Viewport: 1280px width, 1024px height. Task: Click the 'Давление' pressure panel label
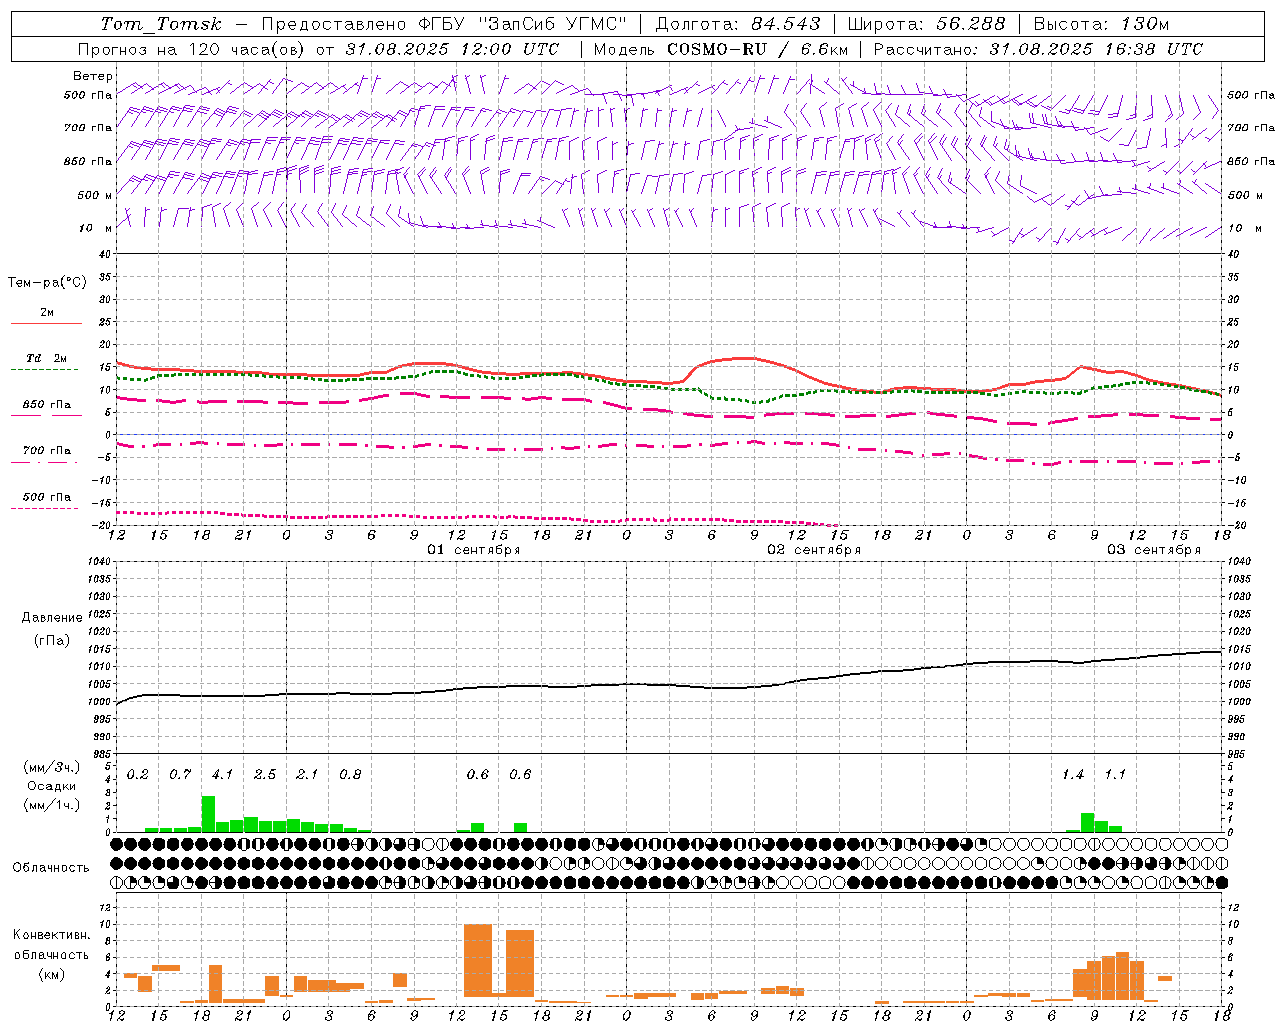pos(50,618)
